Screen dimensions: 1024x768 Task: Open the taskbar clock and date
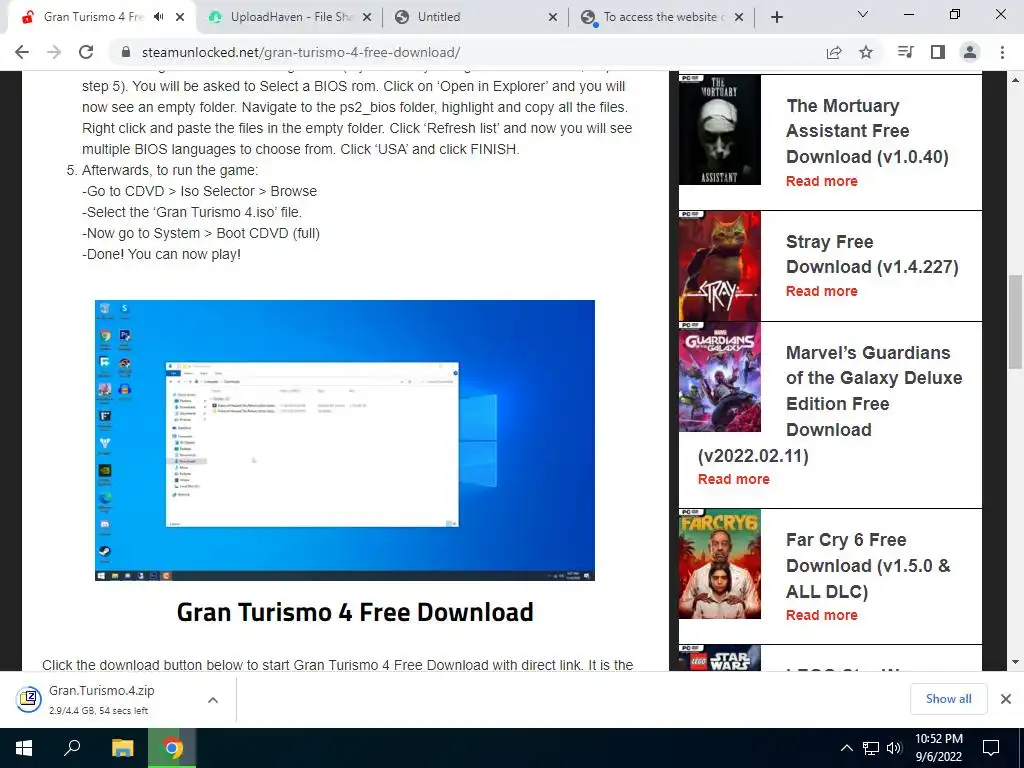[938, 748]
